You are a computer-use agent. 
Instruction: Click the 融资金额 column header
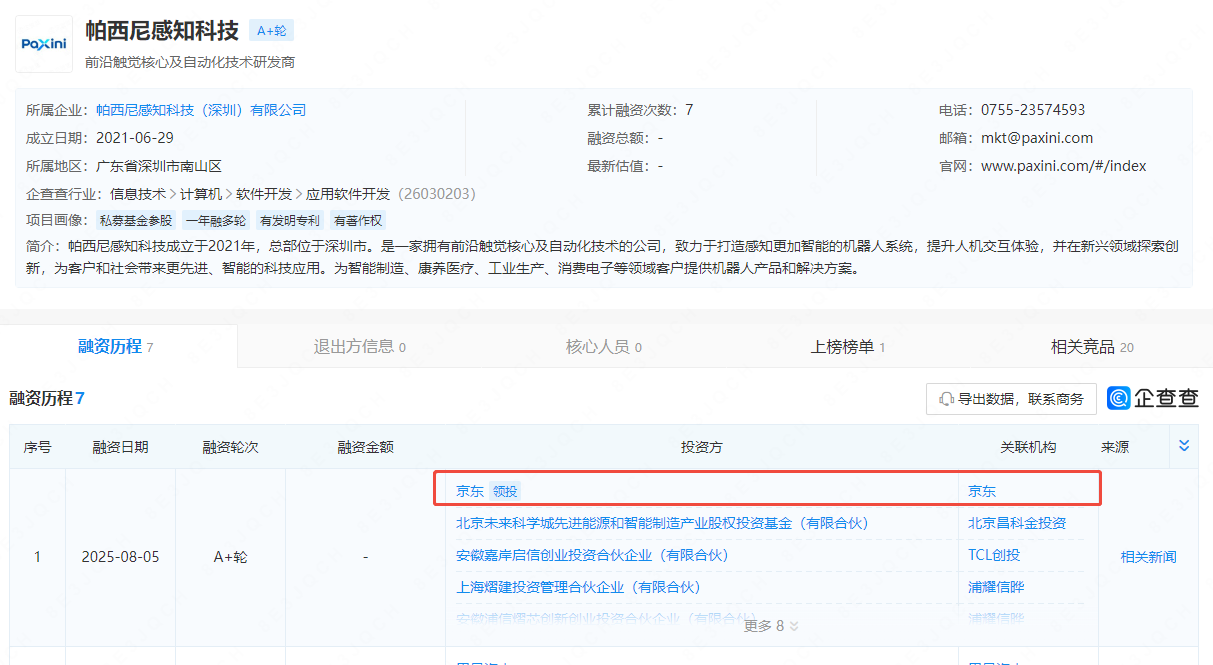pos(365,447)
